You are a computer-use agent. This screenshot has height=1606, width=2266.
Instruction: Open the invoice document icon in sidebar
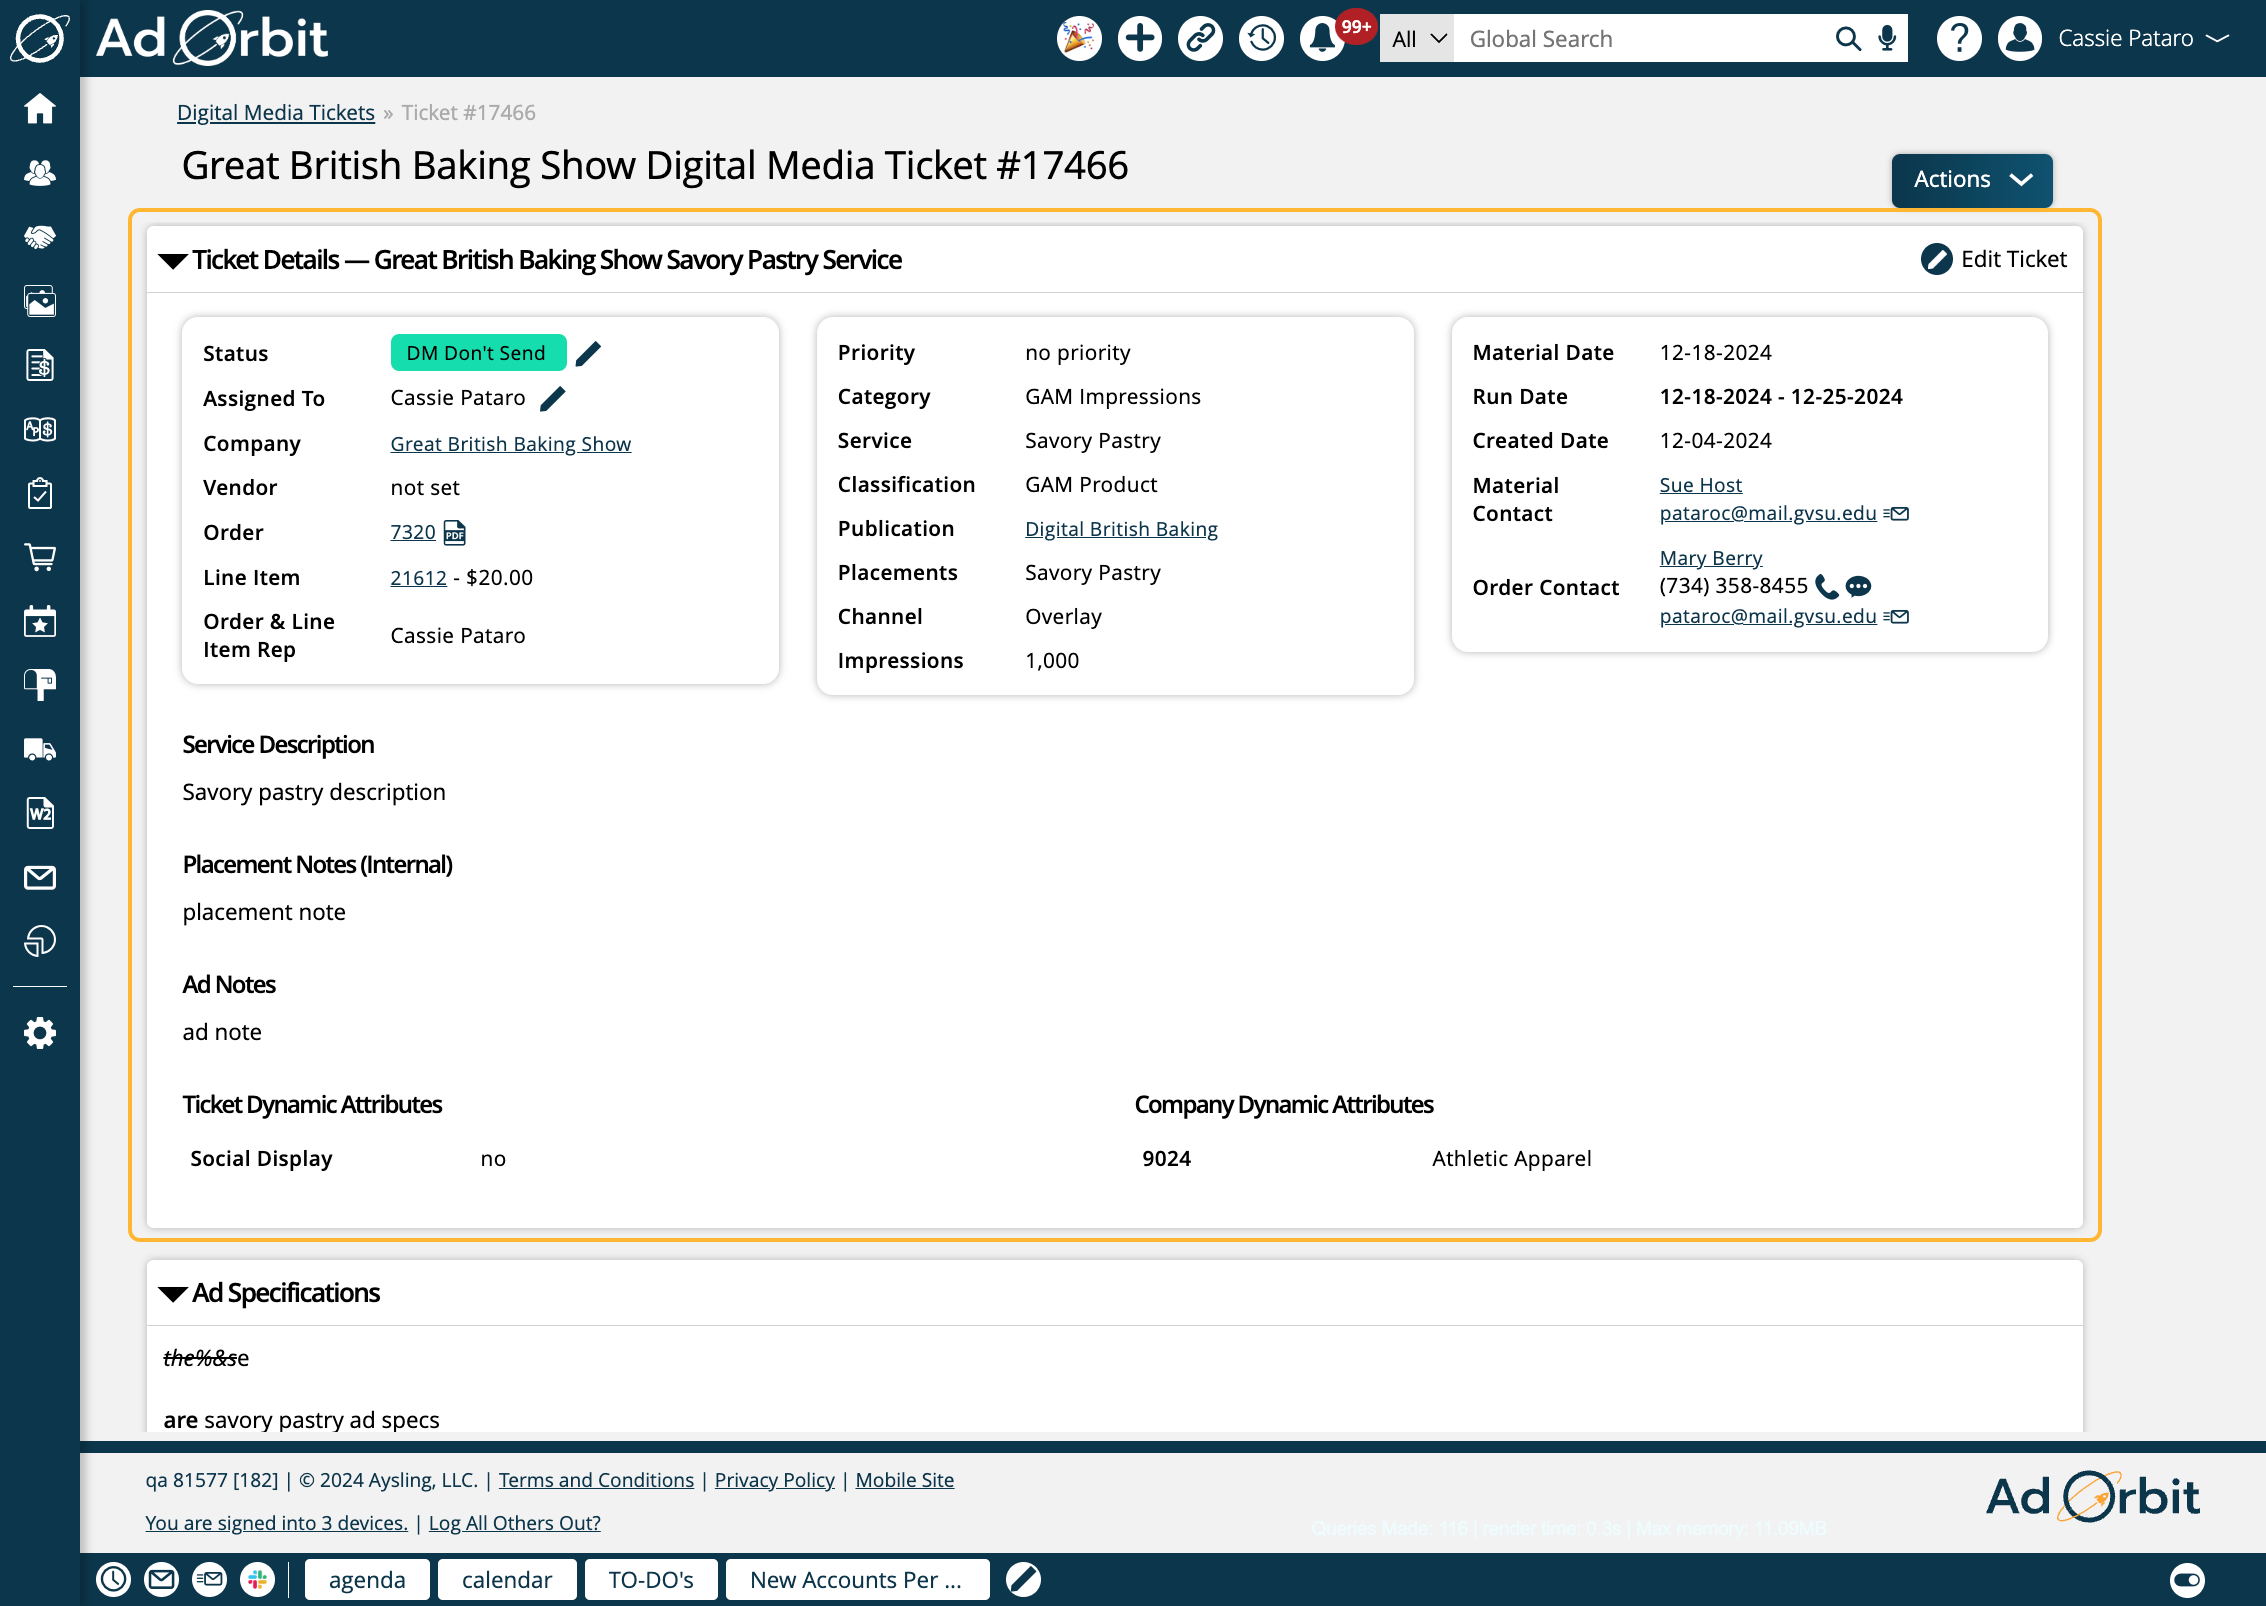(x=40, y=365)
